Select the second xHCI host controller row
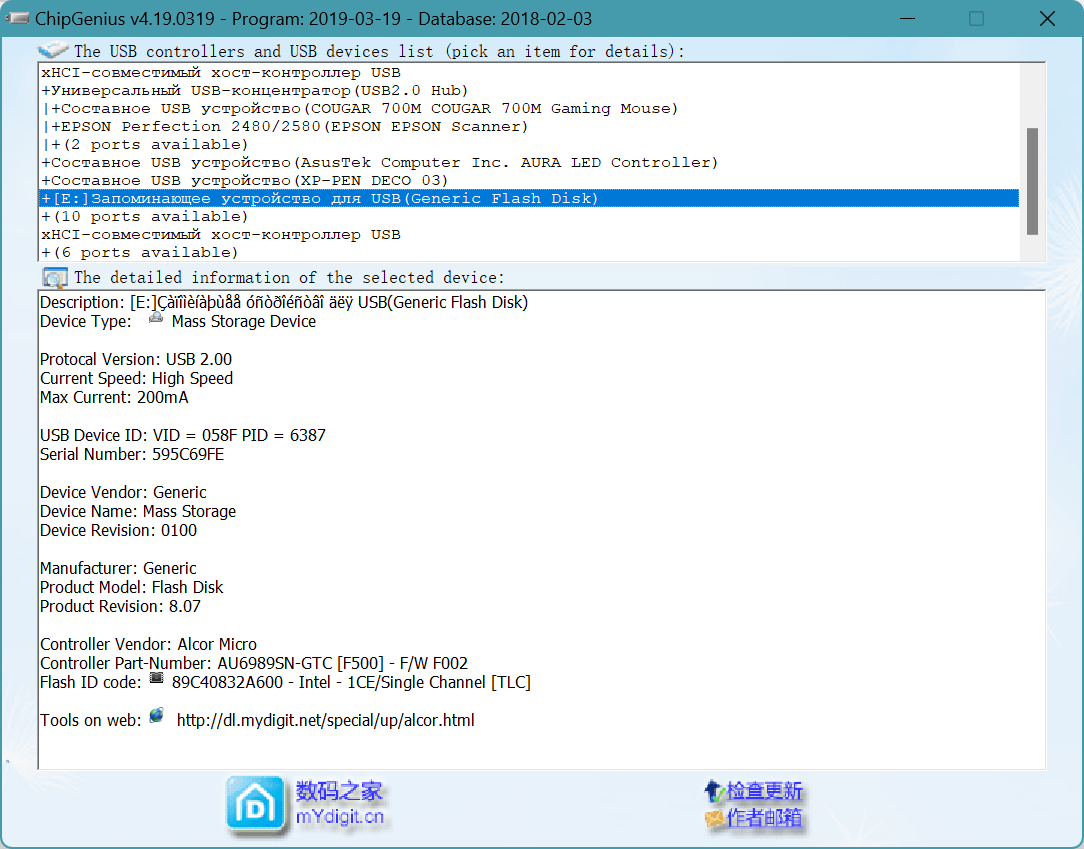The image size is (1084, 849). click(x=529, y=234)
